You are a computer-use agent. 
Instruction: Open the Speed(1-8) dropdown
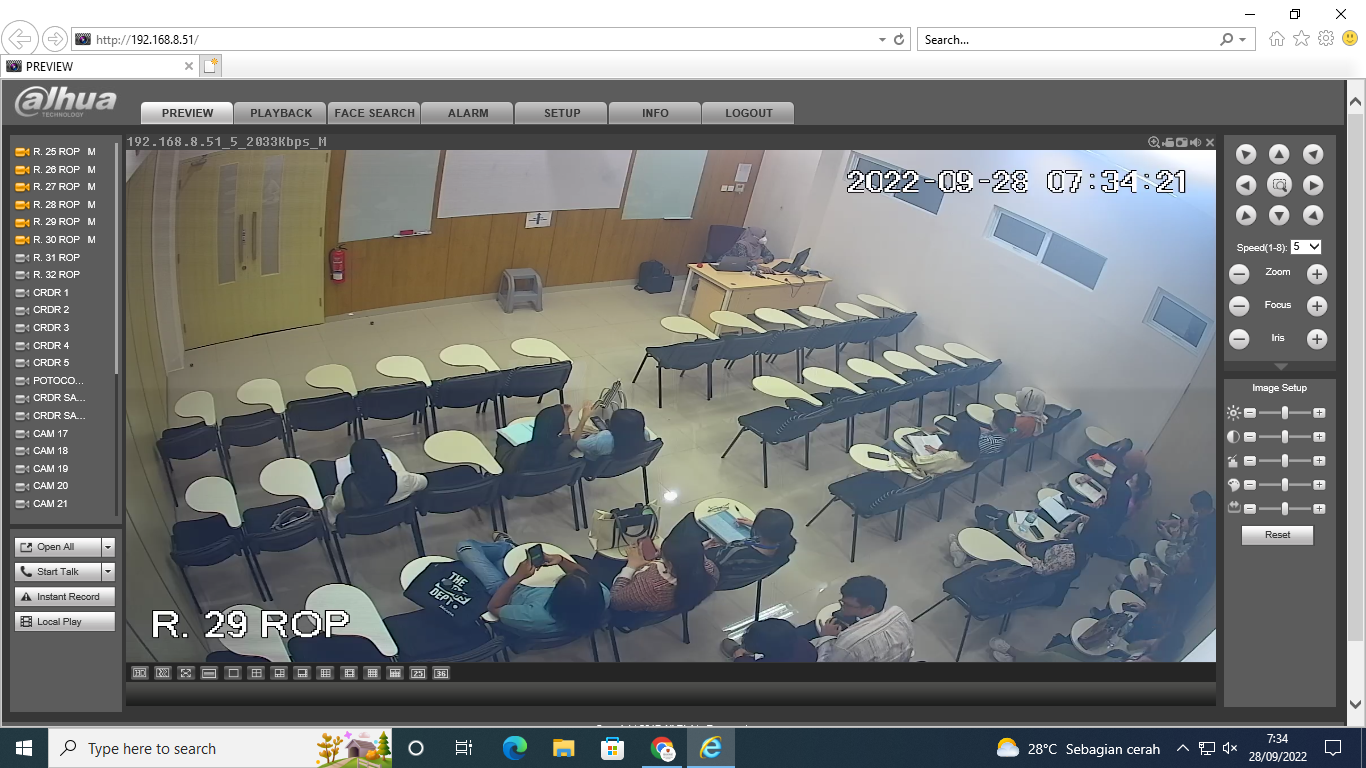click(x=1306, y=246)
